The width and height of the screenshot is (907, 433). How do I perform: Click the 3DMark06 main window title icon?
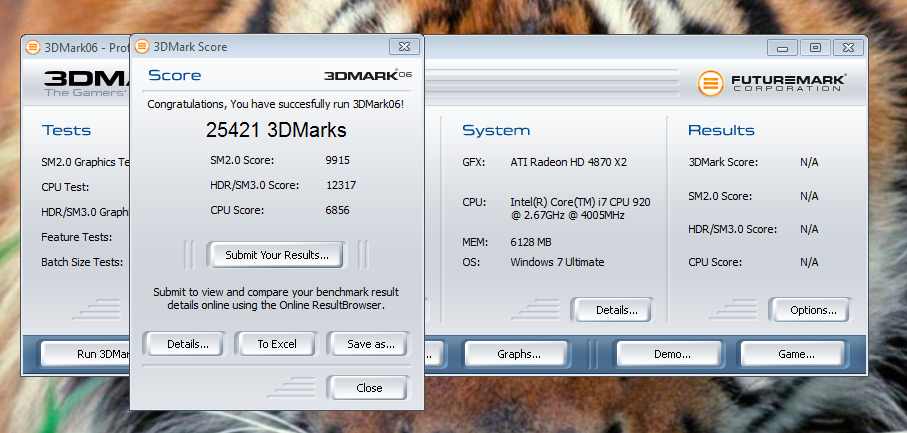pos(33,47)
